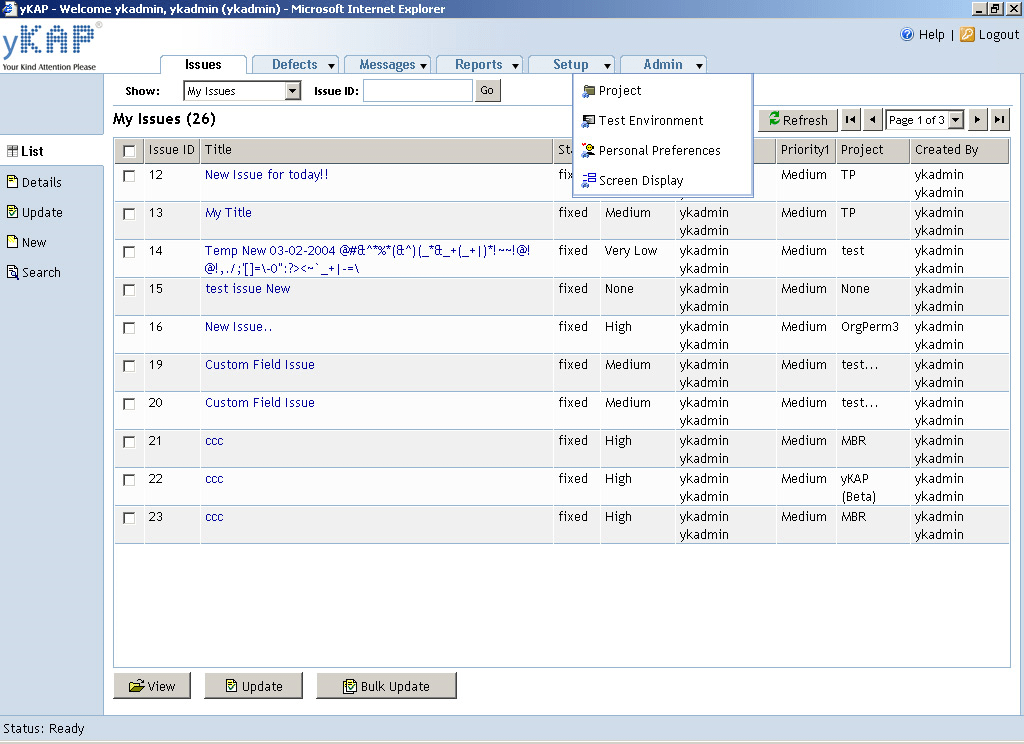This screenshot has height=744, width=1024.
Task: Click the Search magnifier icon in sidebar
Action: click(12, 272)
